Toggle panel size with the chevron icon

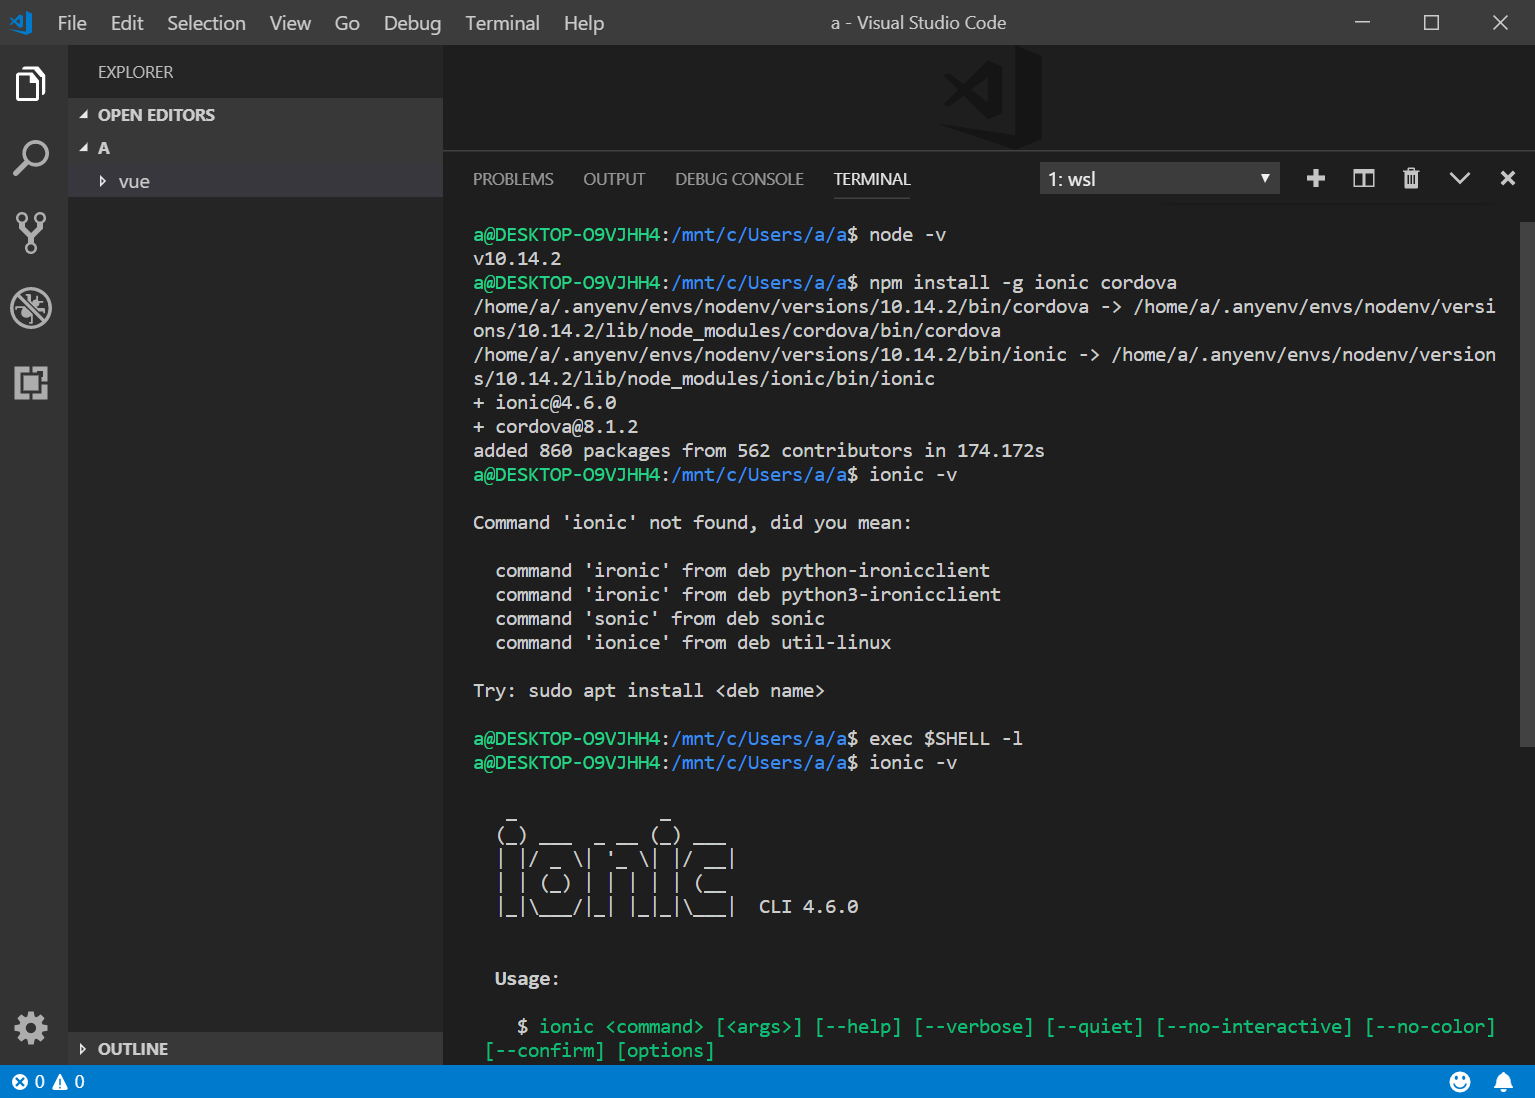coord(1460,179)
